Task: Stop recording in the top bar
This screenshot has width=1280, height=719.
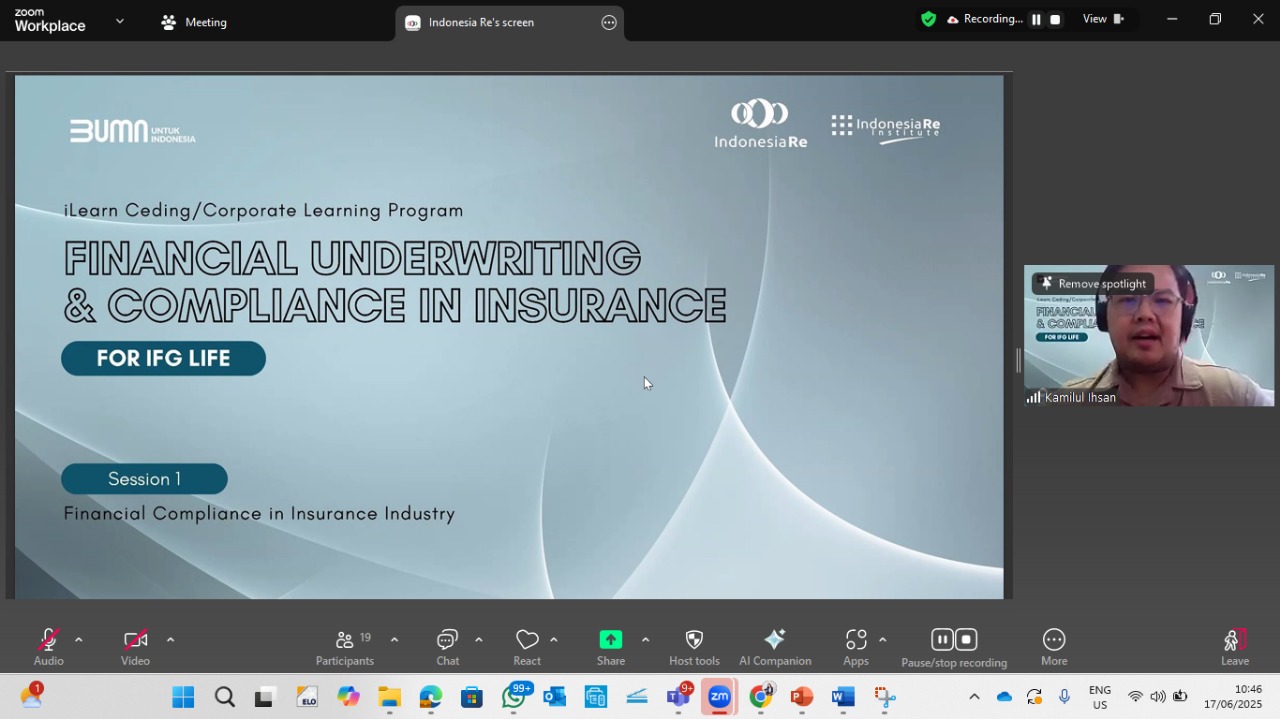Action: pyautogui.click(x=1055, y=19)
